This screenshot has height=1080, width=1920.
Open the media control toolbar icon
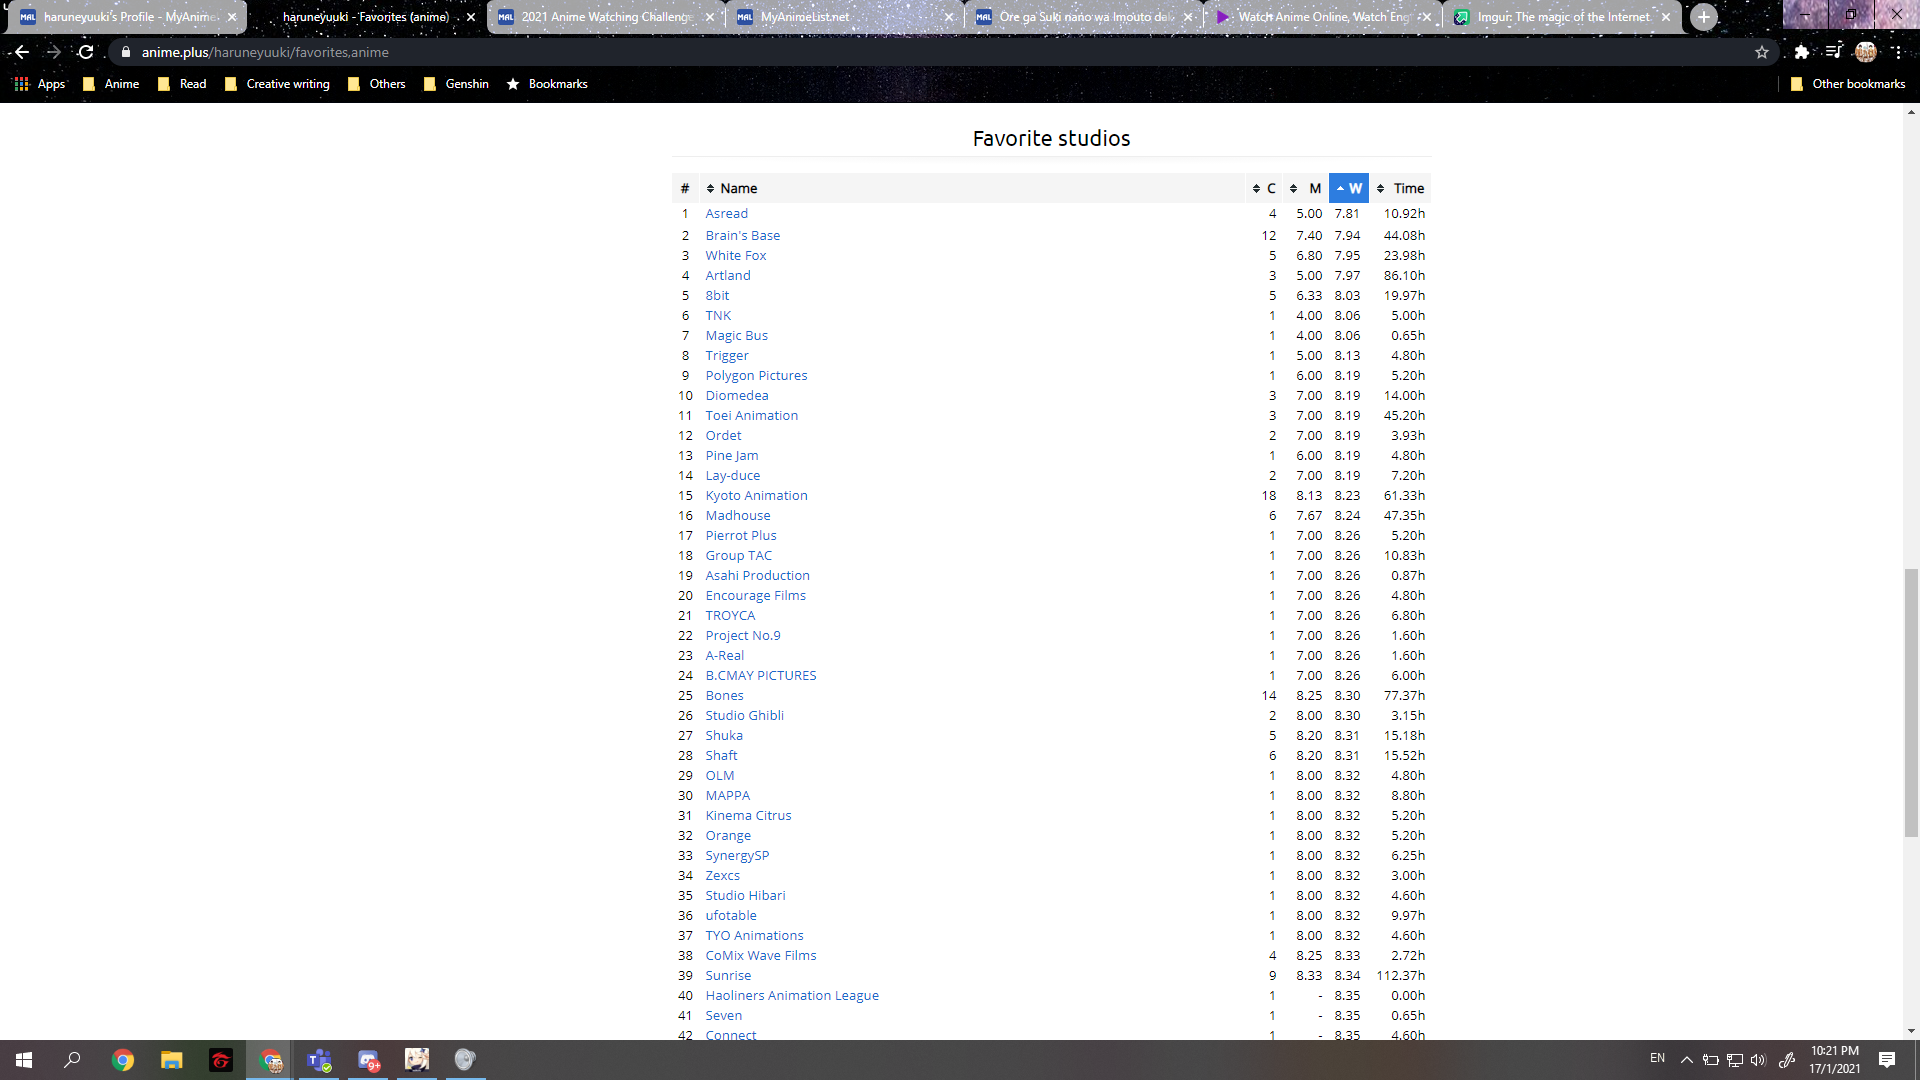pos(1834,52)
